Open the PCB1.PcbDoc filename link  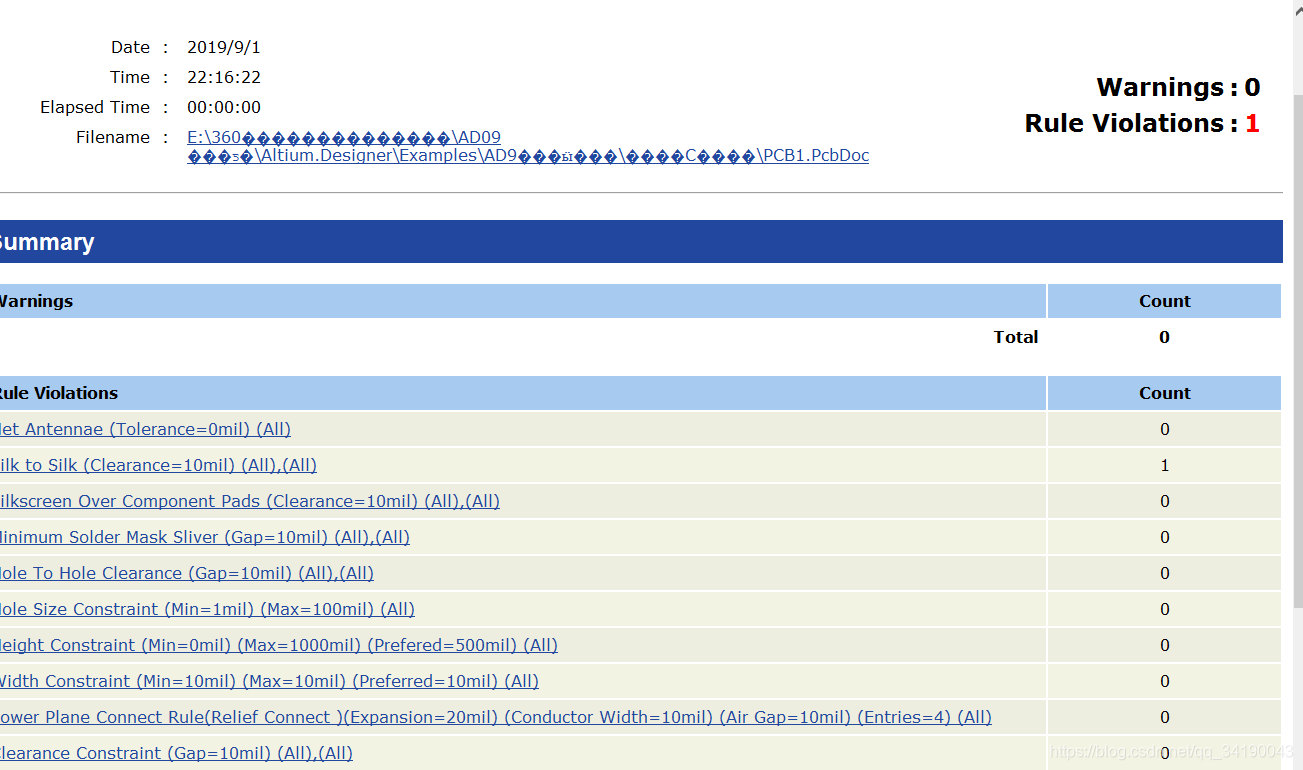pyautogui.click(x=528, y=146)
